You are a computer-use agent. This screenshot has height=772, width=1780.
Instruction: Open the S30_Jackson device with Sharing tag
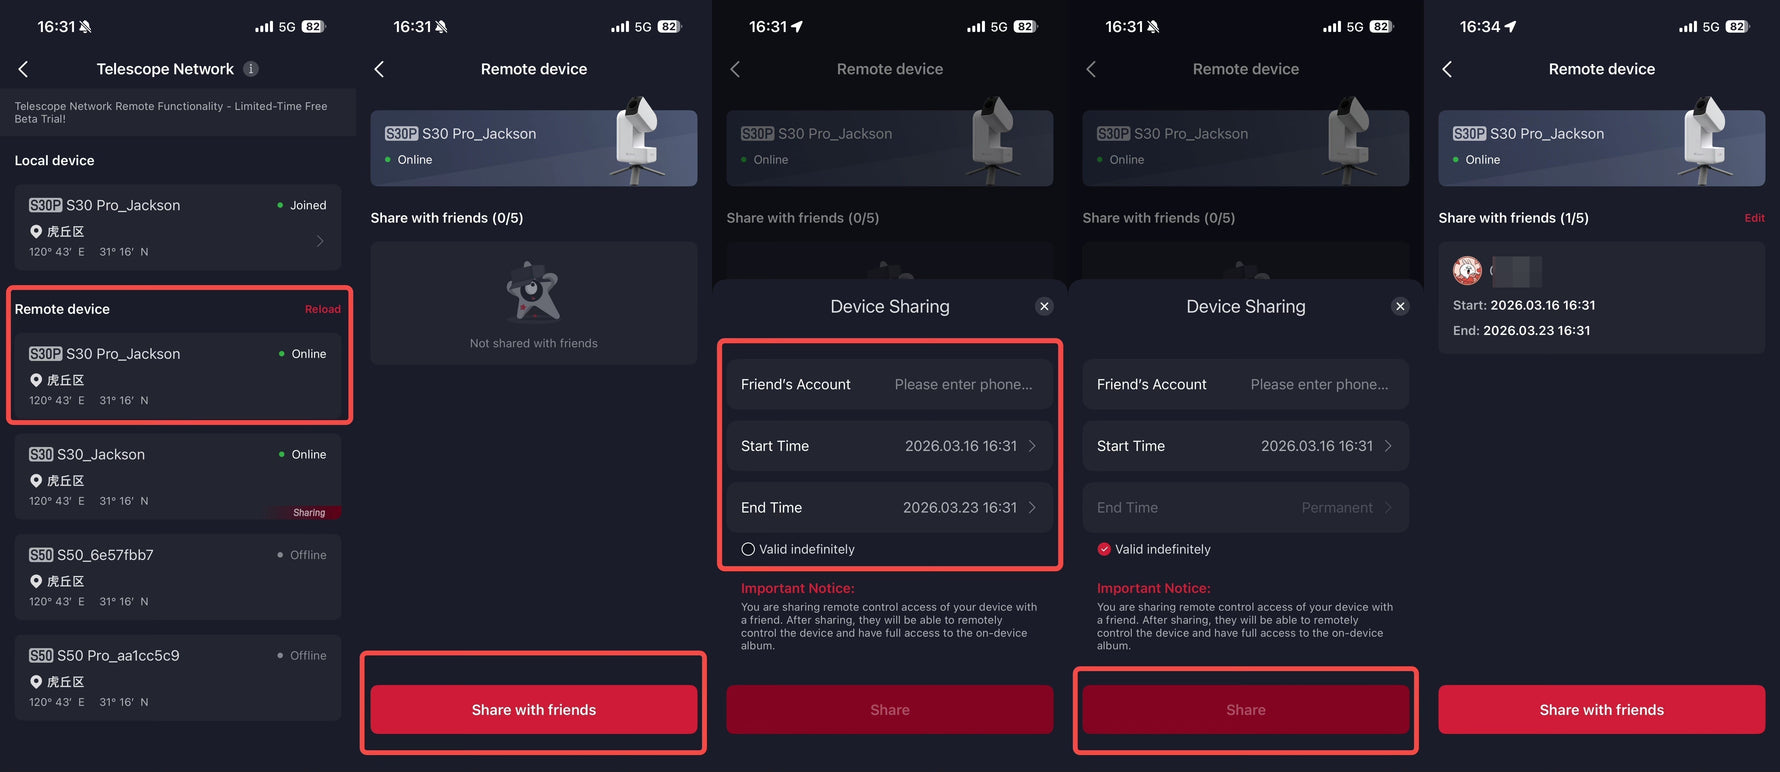point(178,477)
